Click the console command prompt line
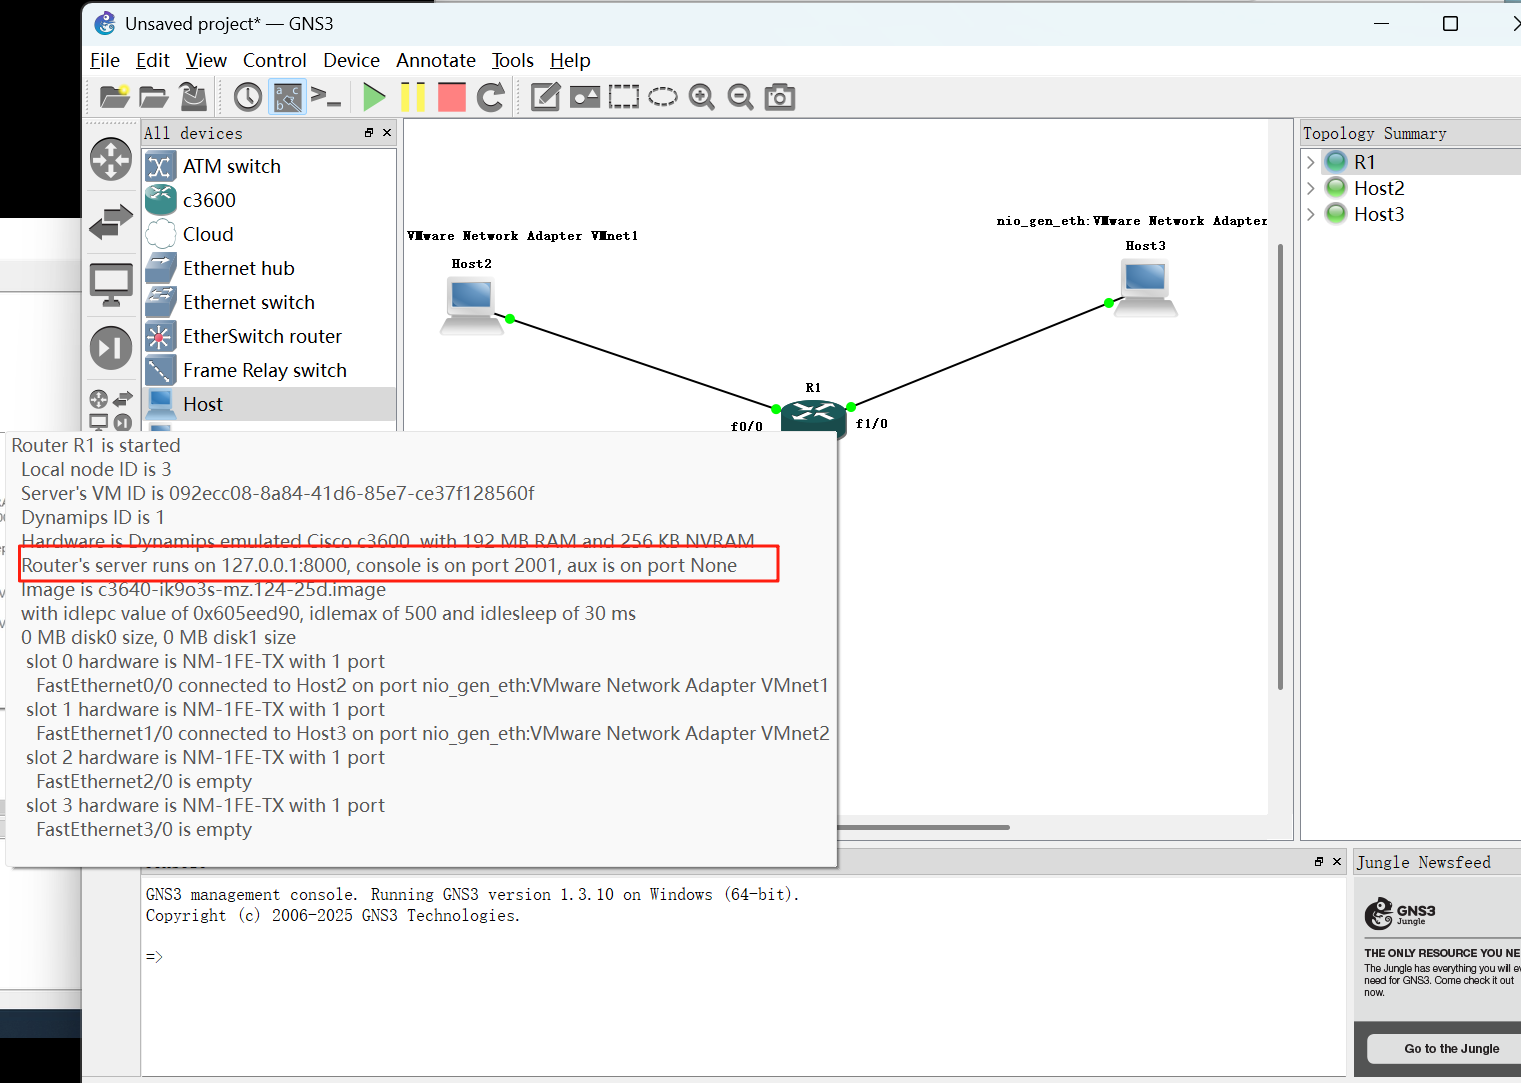 tap(742, 957)
